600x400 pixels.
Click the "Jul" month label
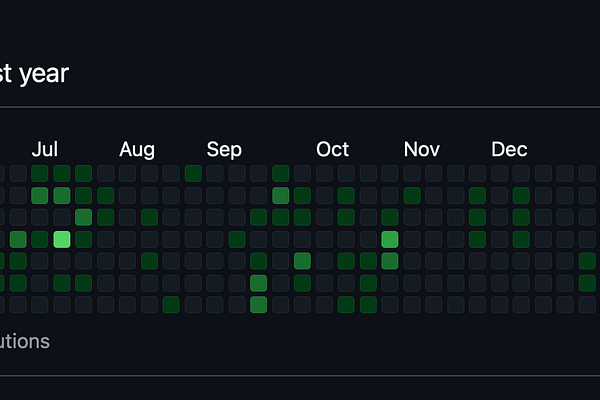tap(45, 149)
